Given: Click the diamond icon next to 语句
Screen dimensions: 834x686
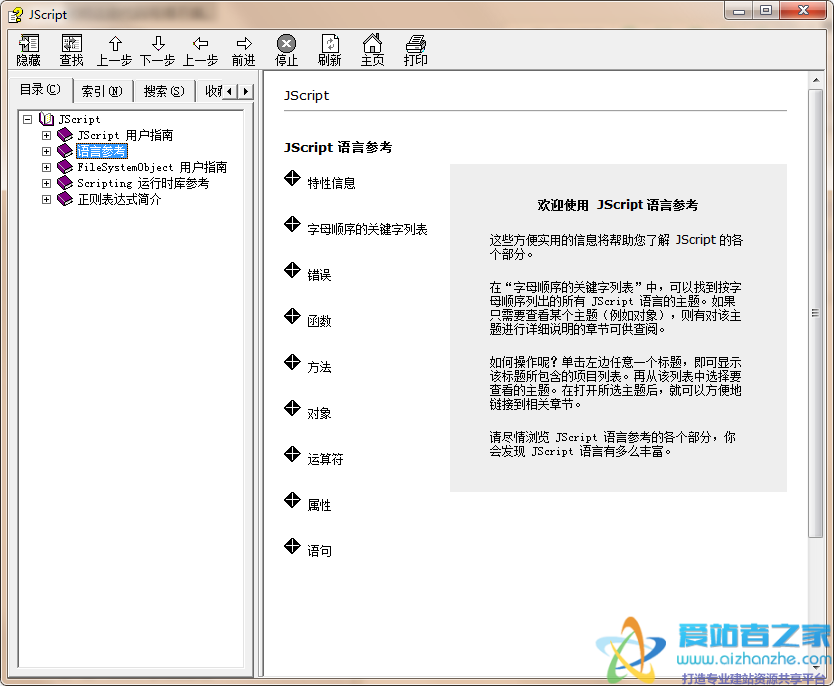Looking at the screenshot, I should point(292,546).
